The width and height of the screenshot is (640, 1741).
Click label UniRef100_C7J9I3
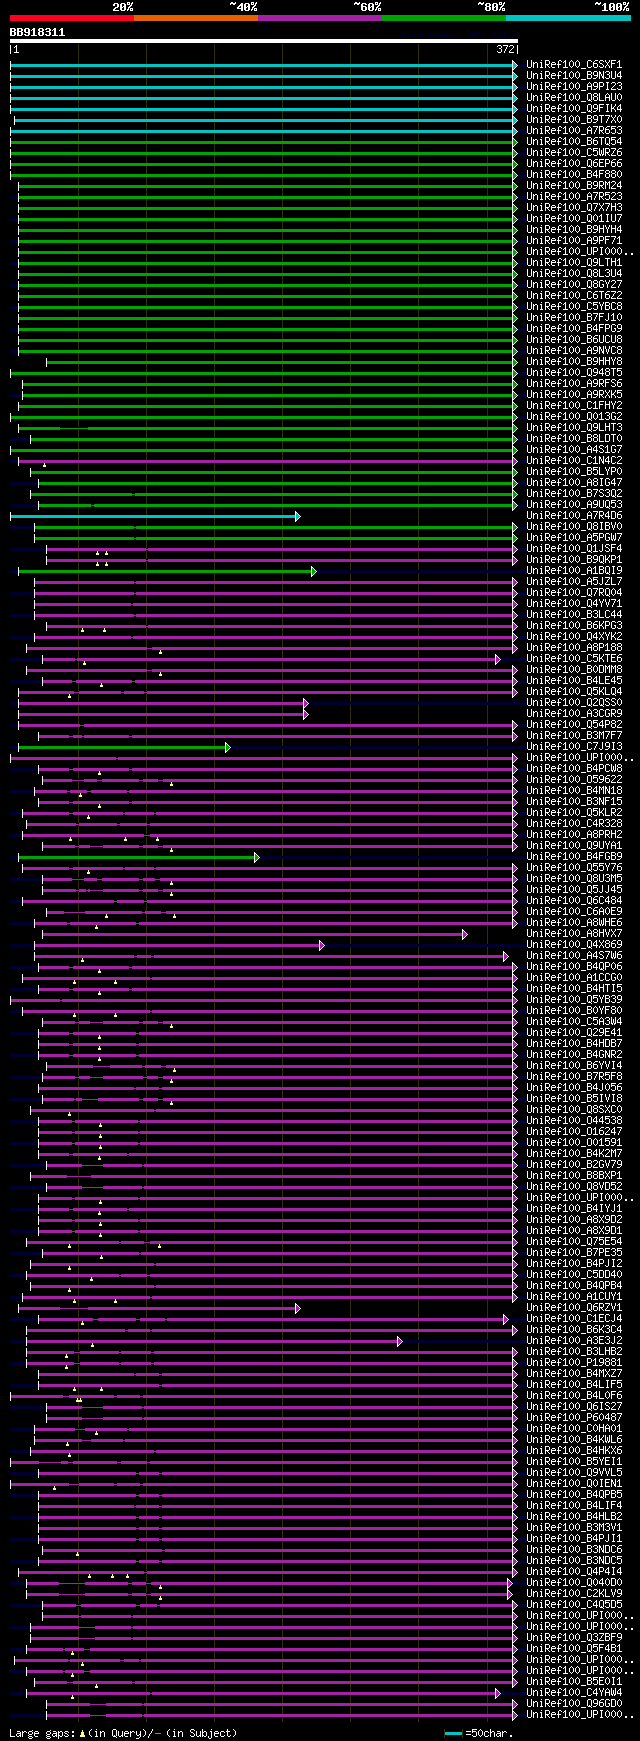(x=574, y=747)
